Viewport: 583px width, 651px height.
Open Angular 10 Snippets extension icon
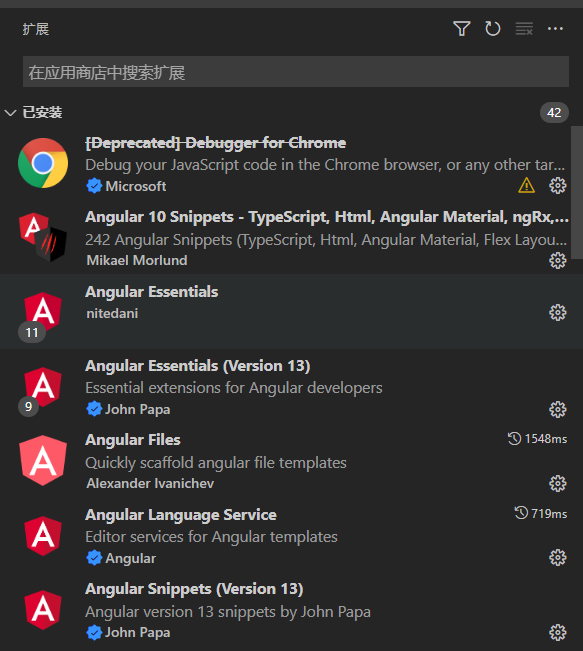click(43, 237)
